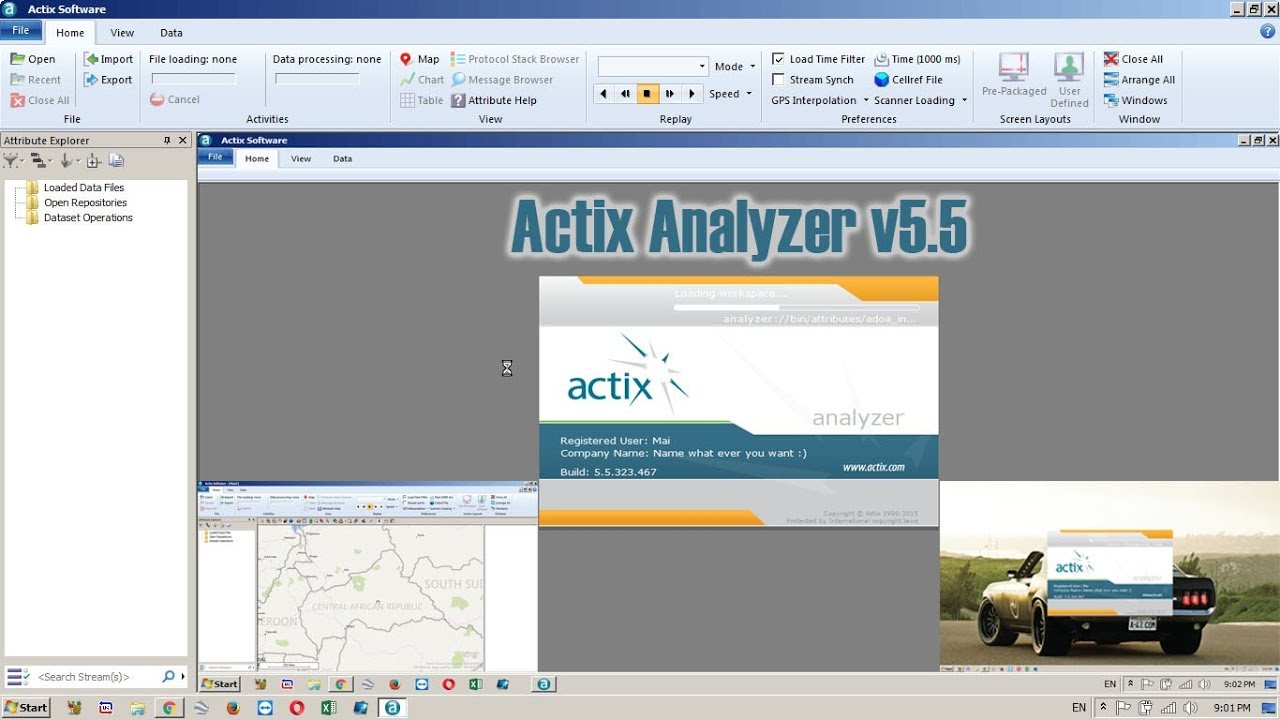Open Attribute Help
The width and height of the screenshot is (1280, 720).
point(494,100)
